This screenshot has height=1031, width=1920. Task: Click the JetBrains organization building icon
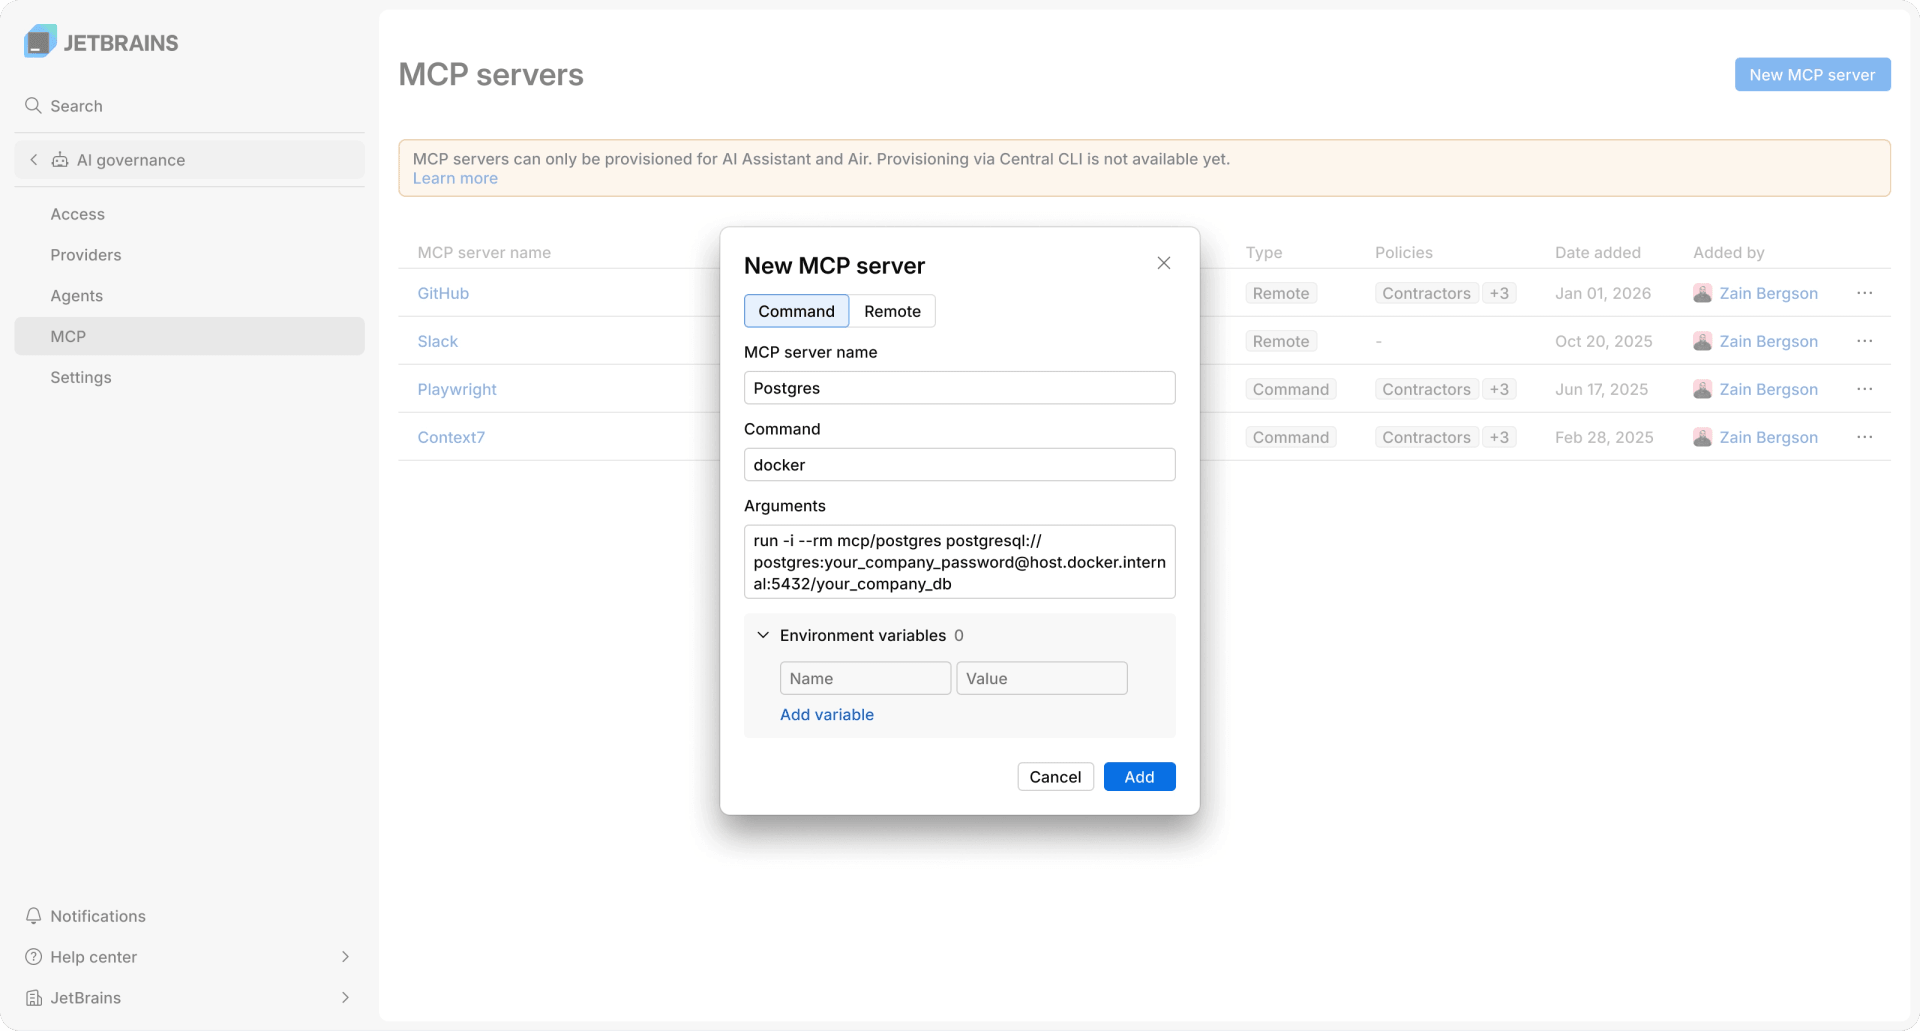click(34, 998)
